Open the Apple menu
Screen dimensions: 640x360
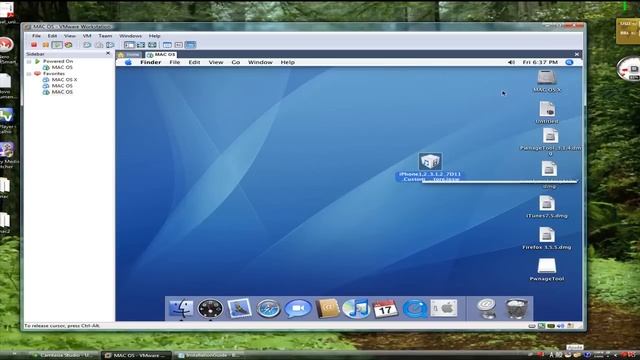[128, 62]
